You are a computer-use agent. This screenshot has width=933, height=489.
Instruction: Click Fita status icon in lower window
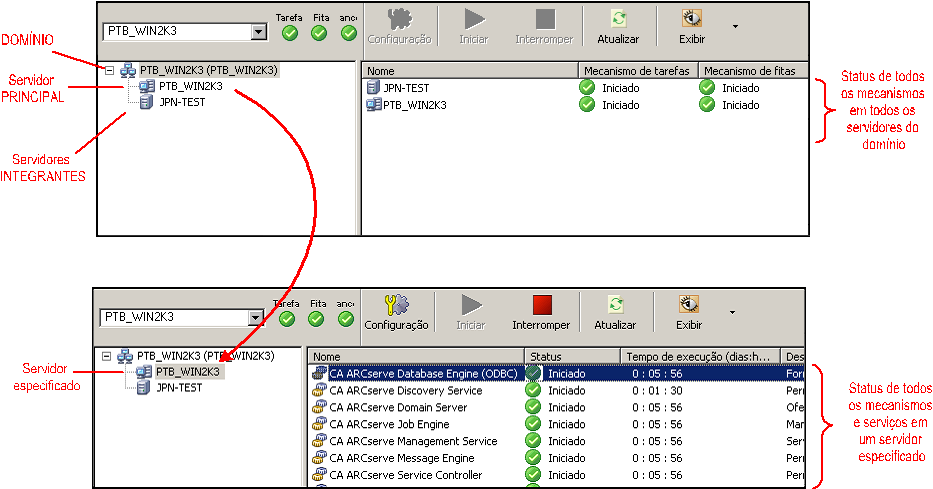[x=317, y=319]
